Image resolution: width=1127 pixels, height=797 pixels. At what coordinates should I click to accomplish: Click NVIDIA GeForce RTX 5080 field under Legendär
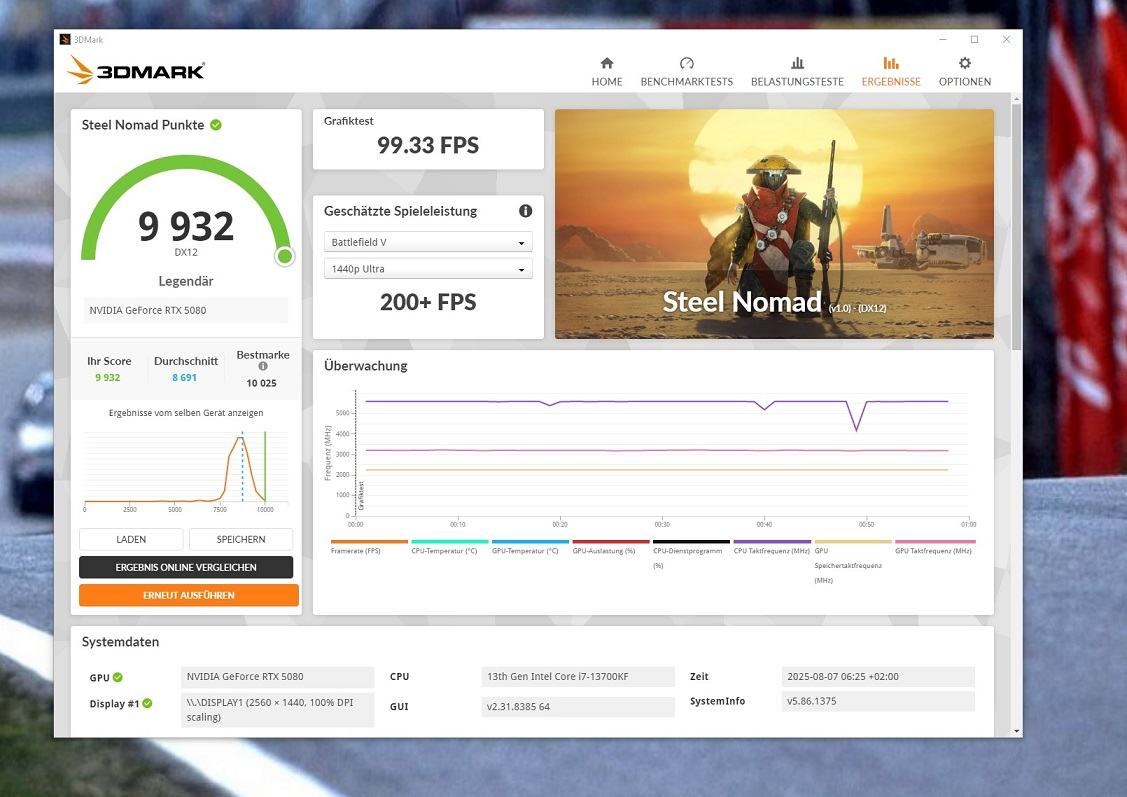click(x=186, y=310)
